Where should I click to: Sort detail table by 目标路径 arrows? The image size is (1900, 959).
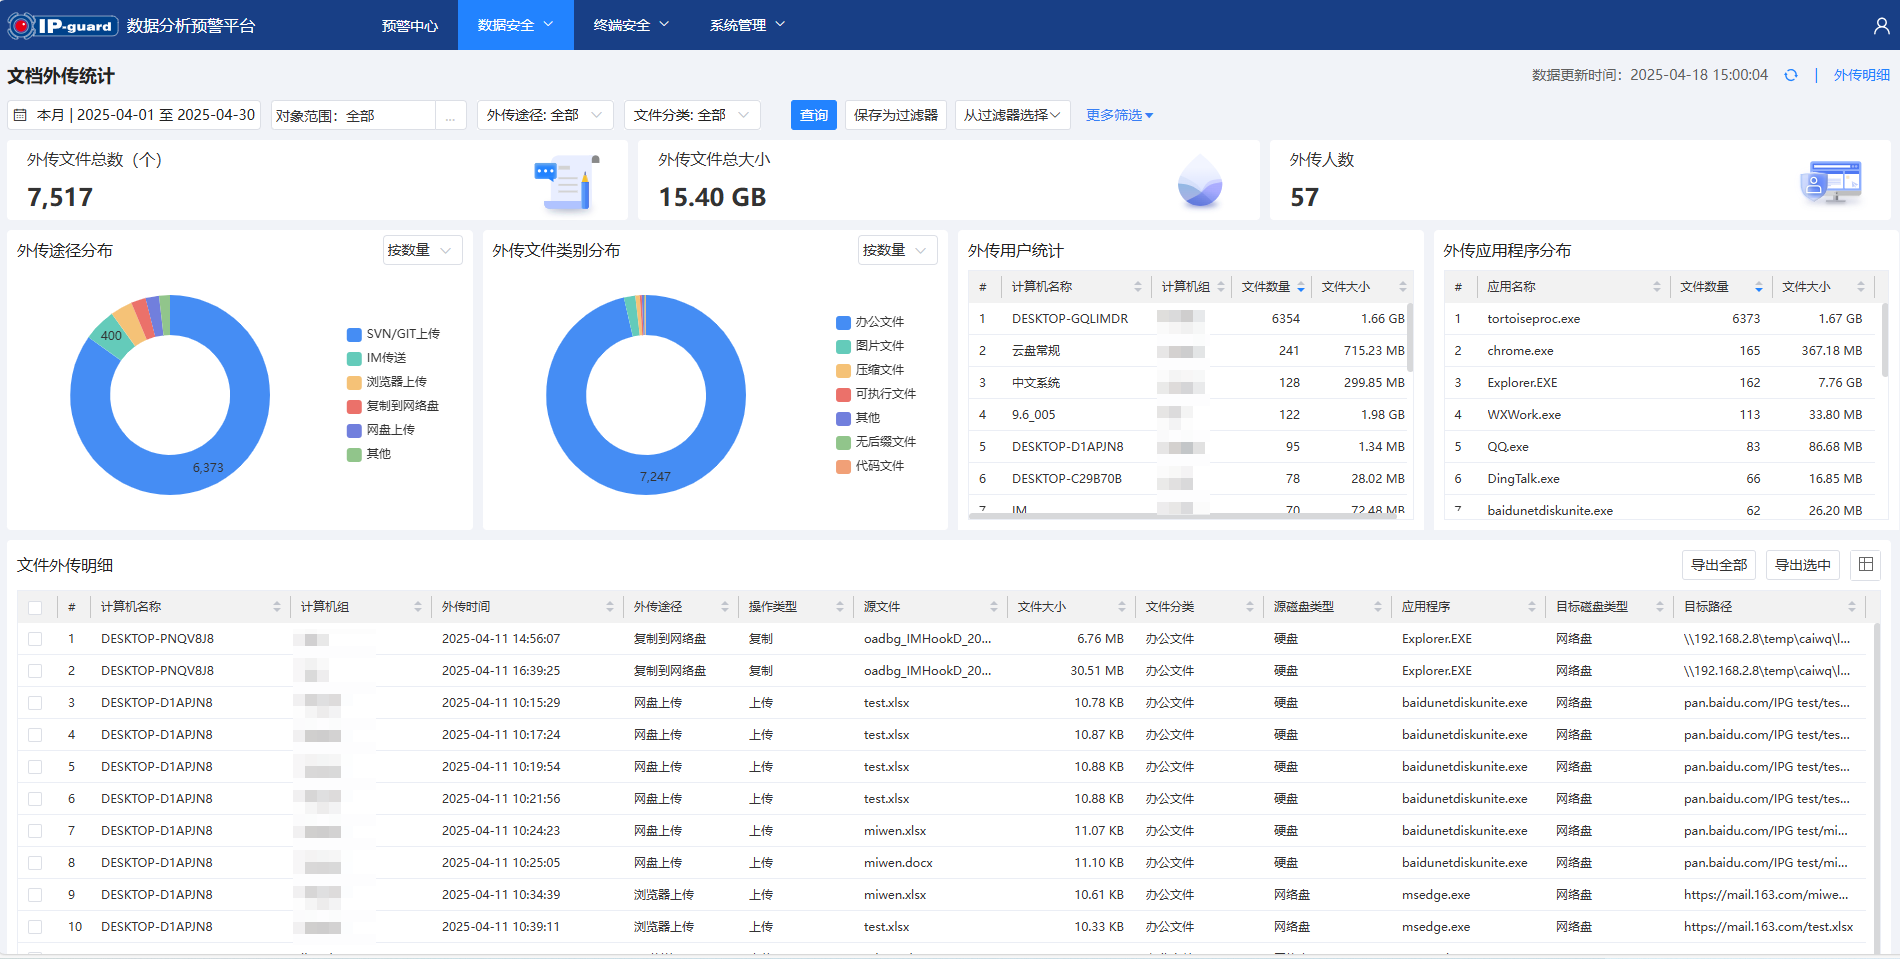tap(1852, 607)
